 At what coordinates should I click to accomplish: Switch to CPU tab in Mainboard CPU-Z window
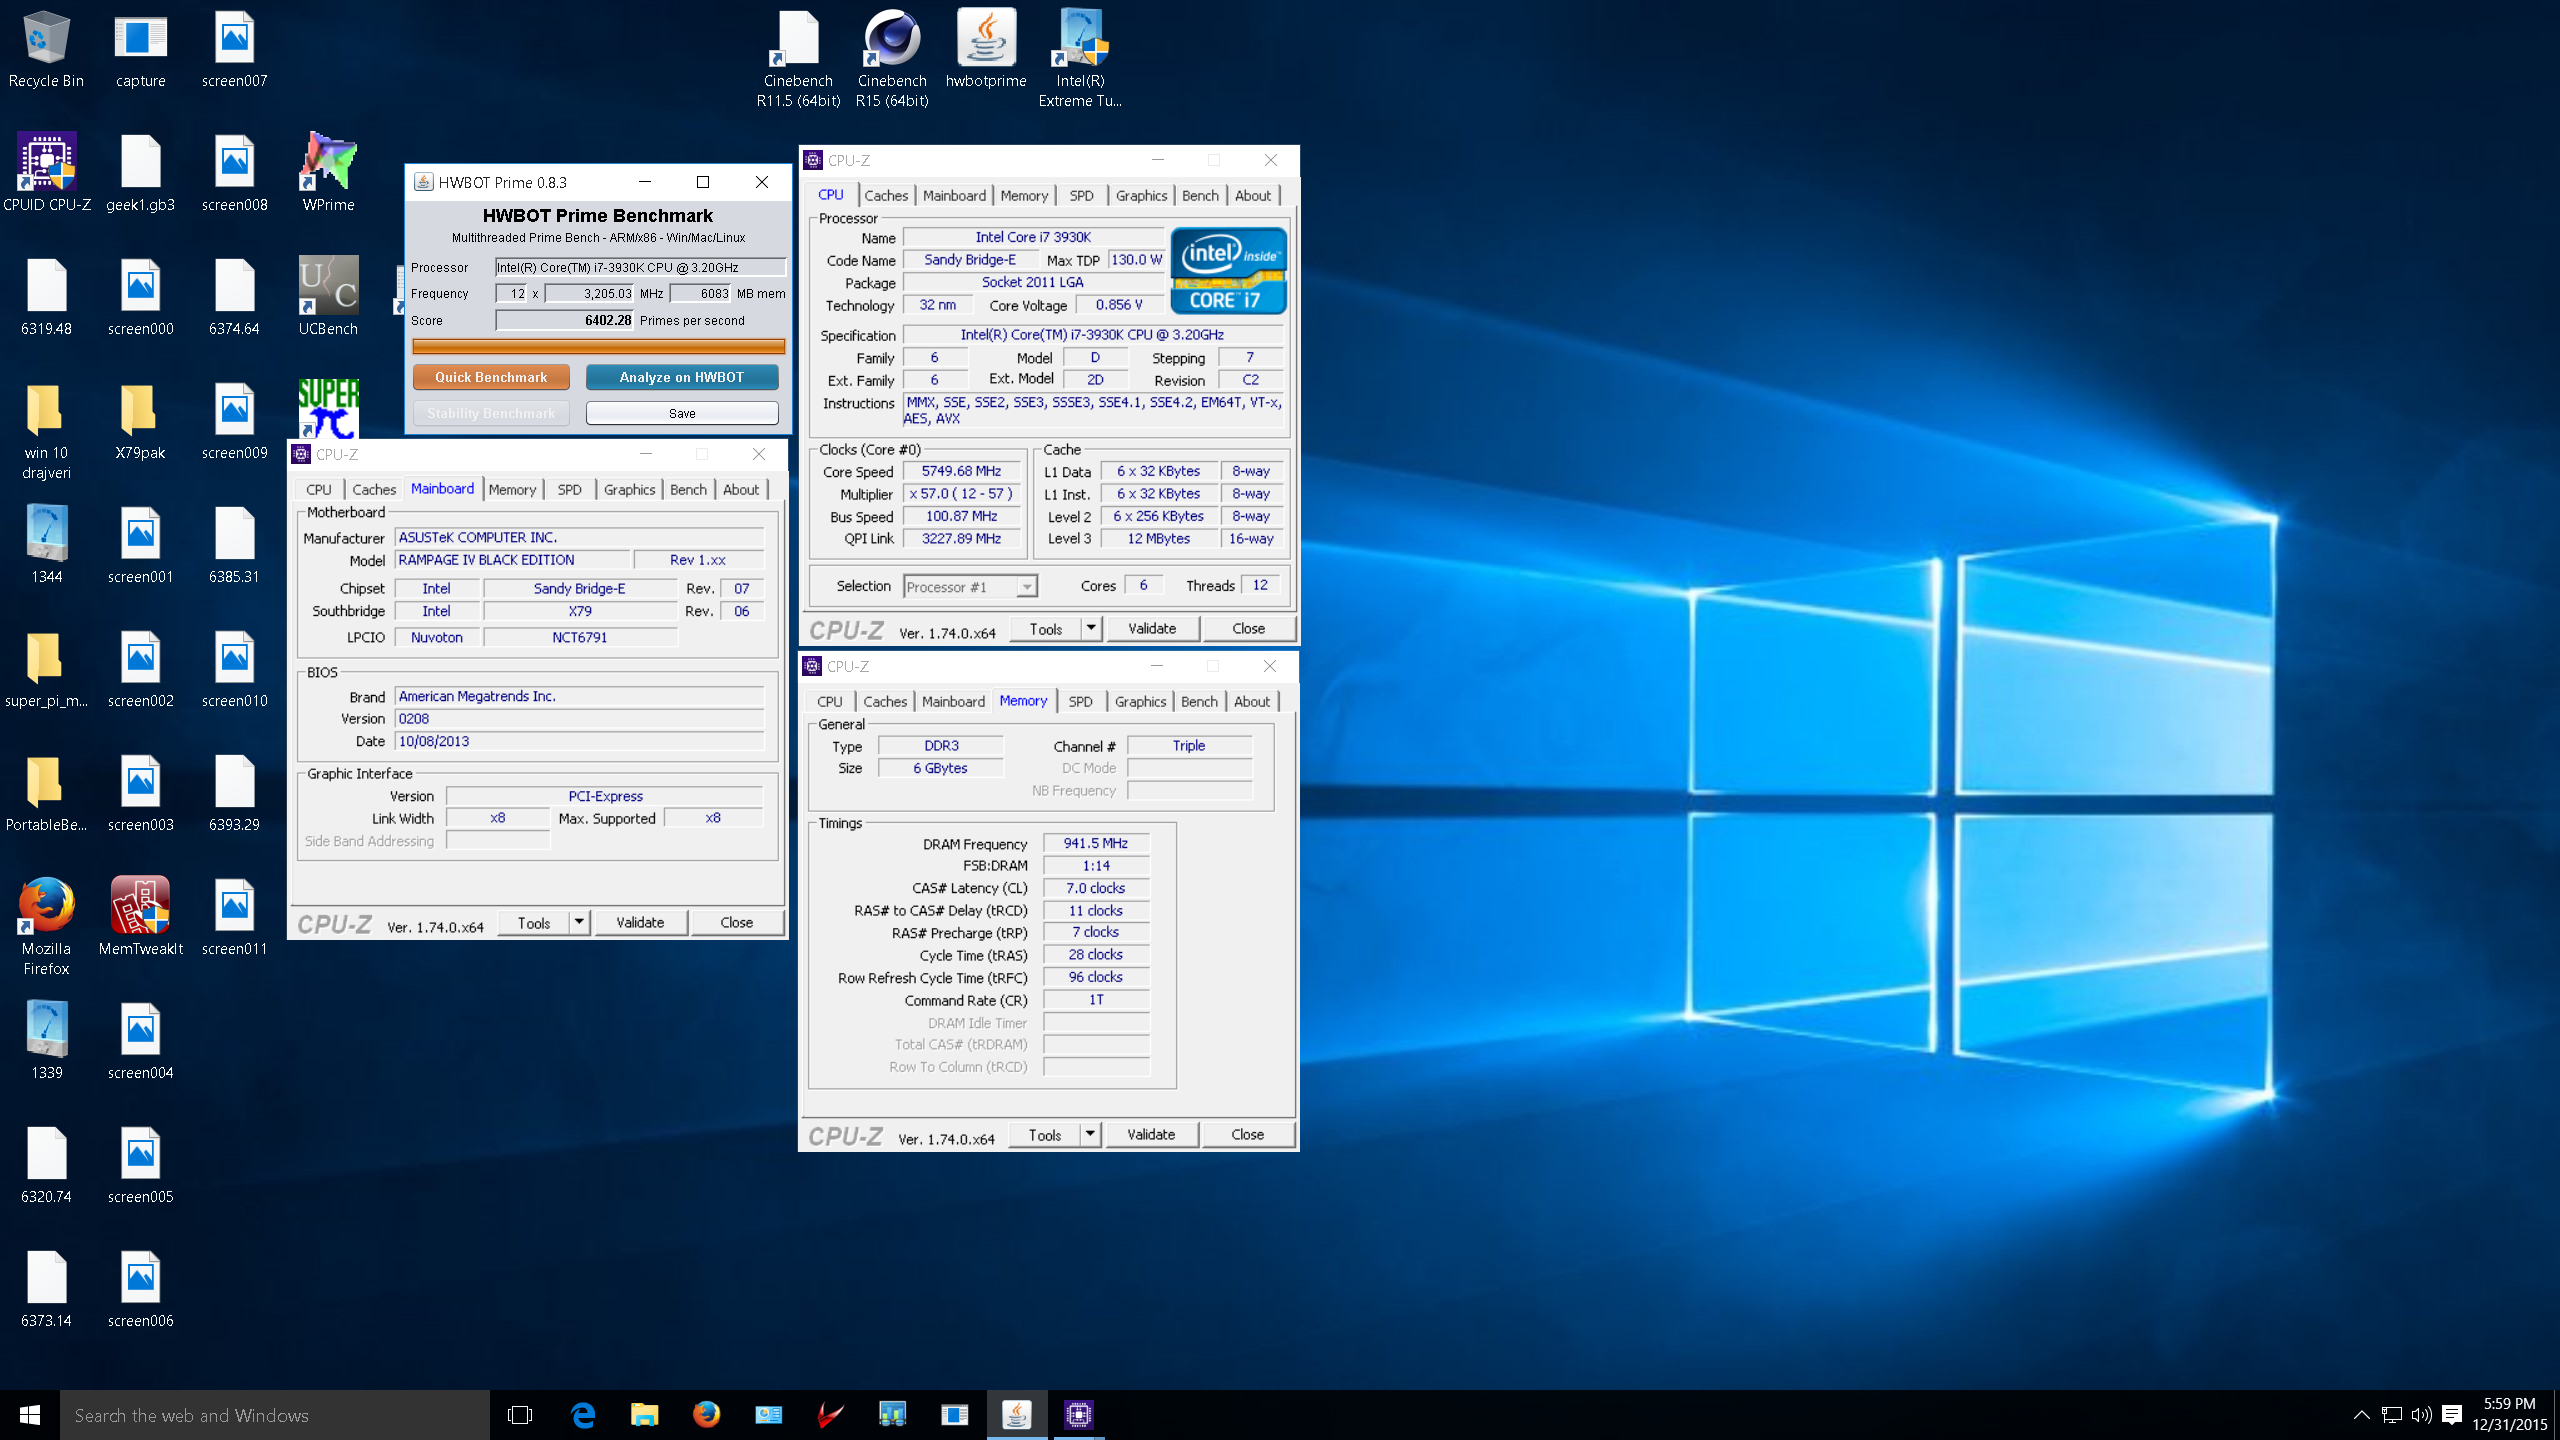coord(319,490)
